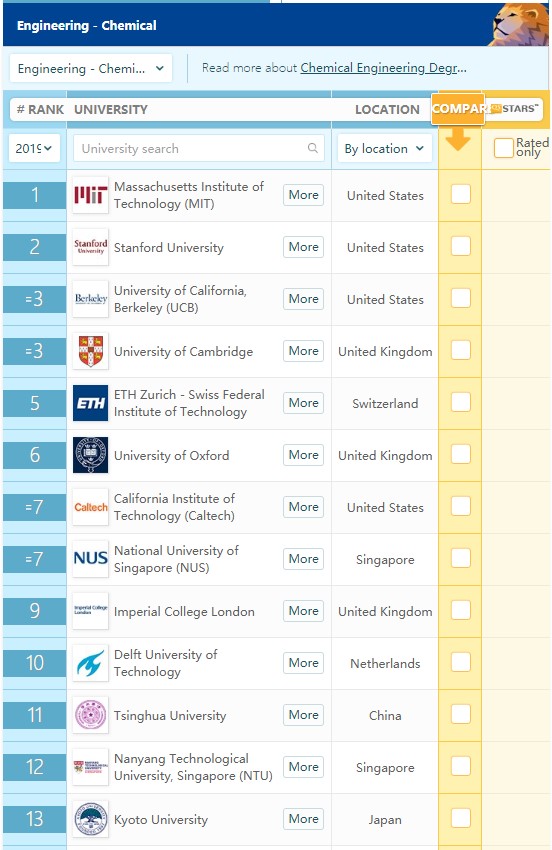Open the year 2019 dropdown
The image size is (552, 850).
point(34,148)
